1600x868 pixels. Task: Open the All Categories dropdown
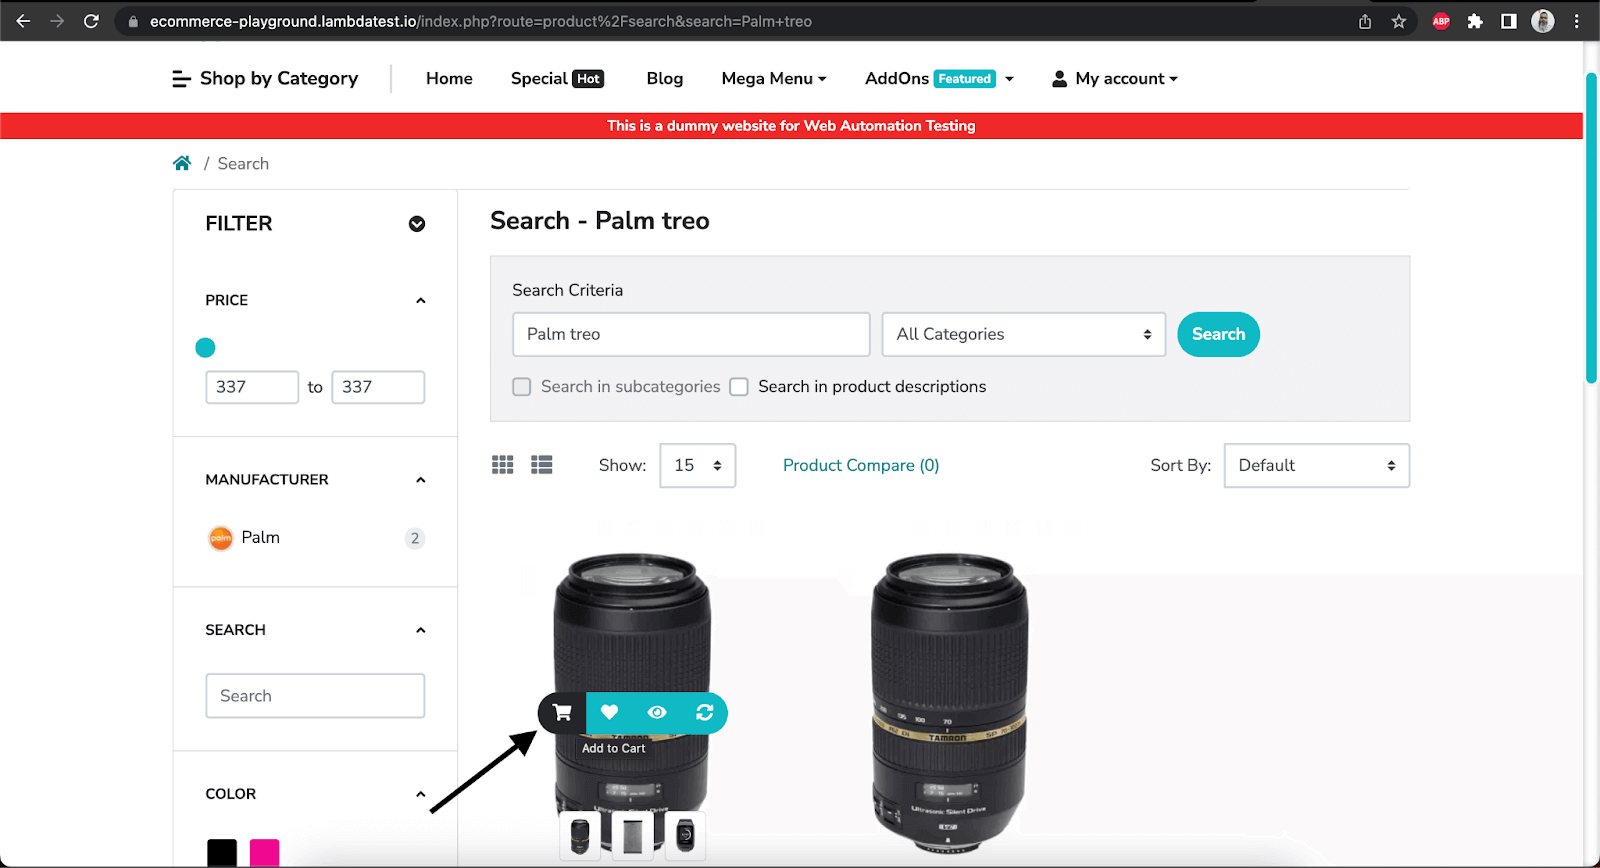click(1024, 334)
